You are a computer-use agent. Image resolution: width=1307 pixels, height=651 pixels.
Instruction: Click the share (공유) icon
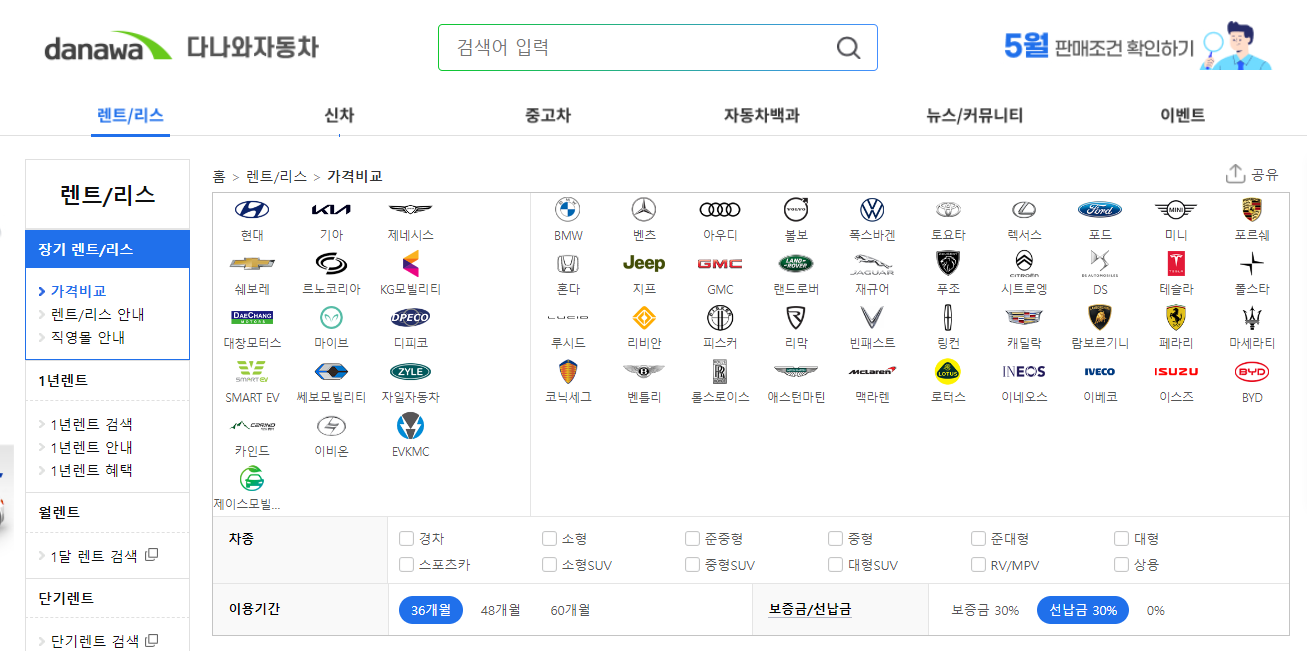1235,174
